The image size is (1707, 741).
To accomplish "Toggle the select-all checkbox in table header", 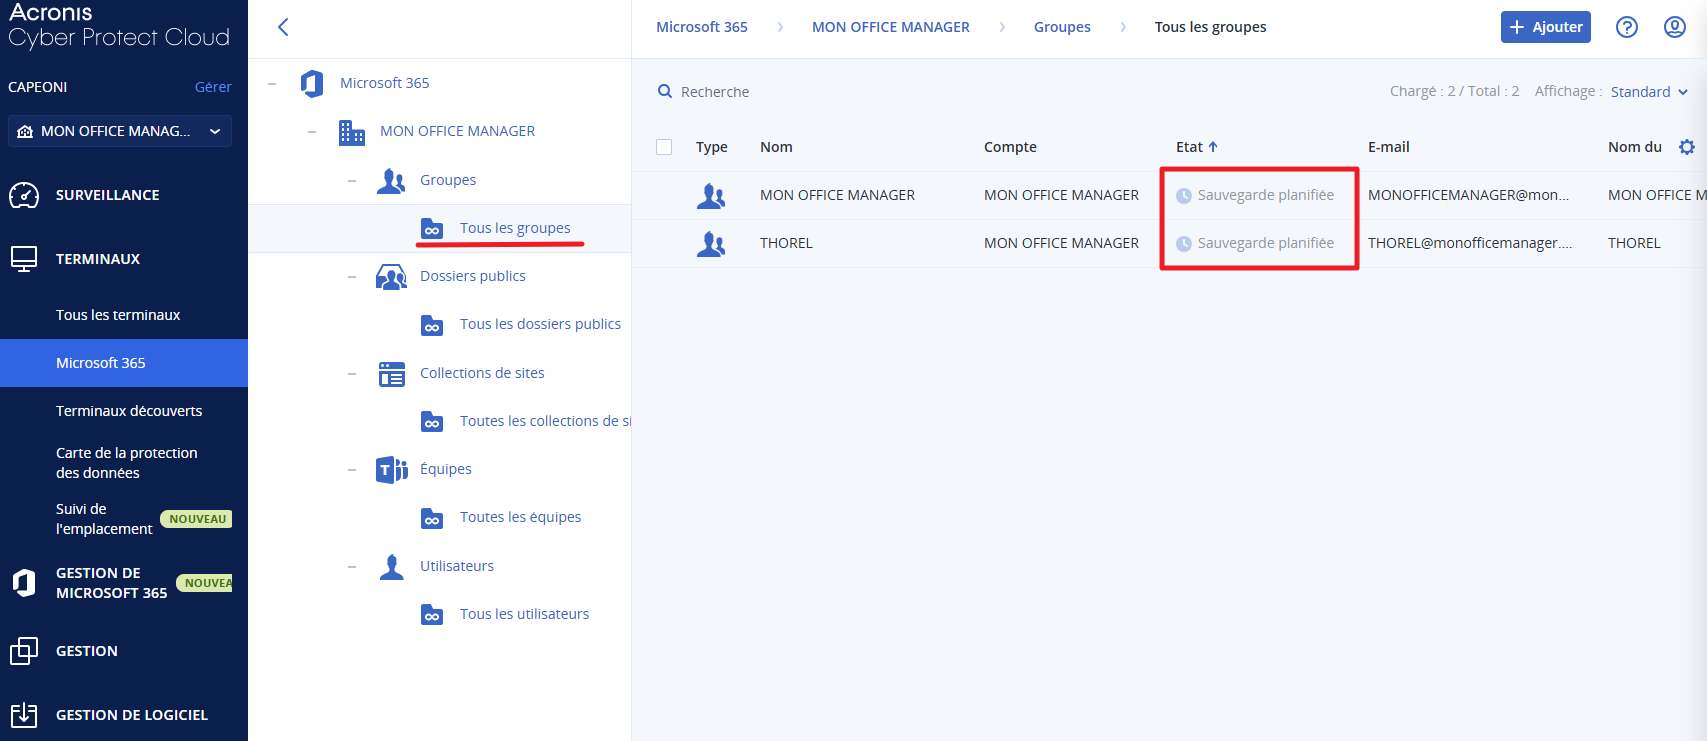I will coord(664,147).
